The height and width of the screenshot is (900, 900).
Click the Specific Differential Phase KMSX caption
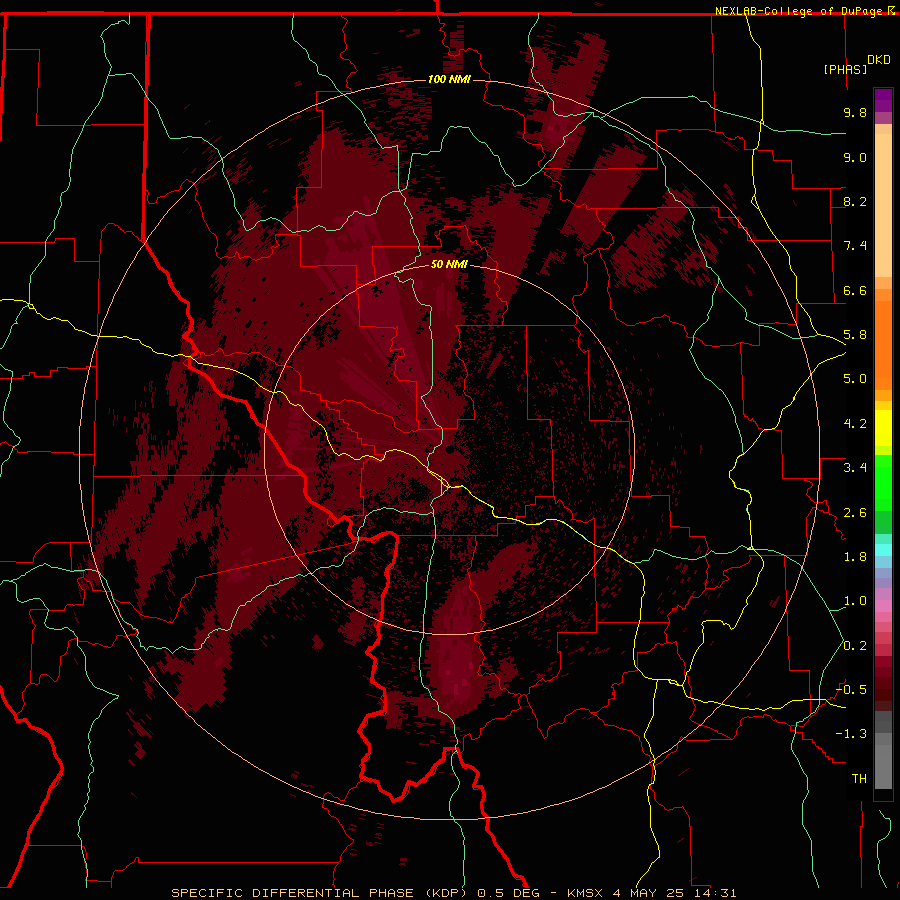[453, 893]
